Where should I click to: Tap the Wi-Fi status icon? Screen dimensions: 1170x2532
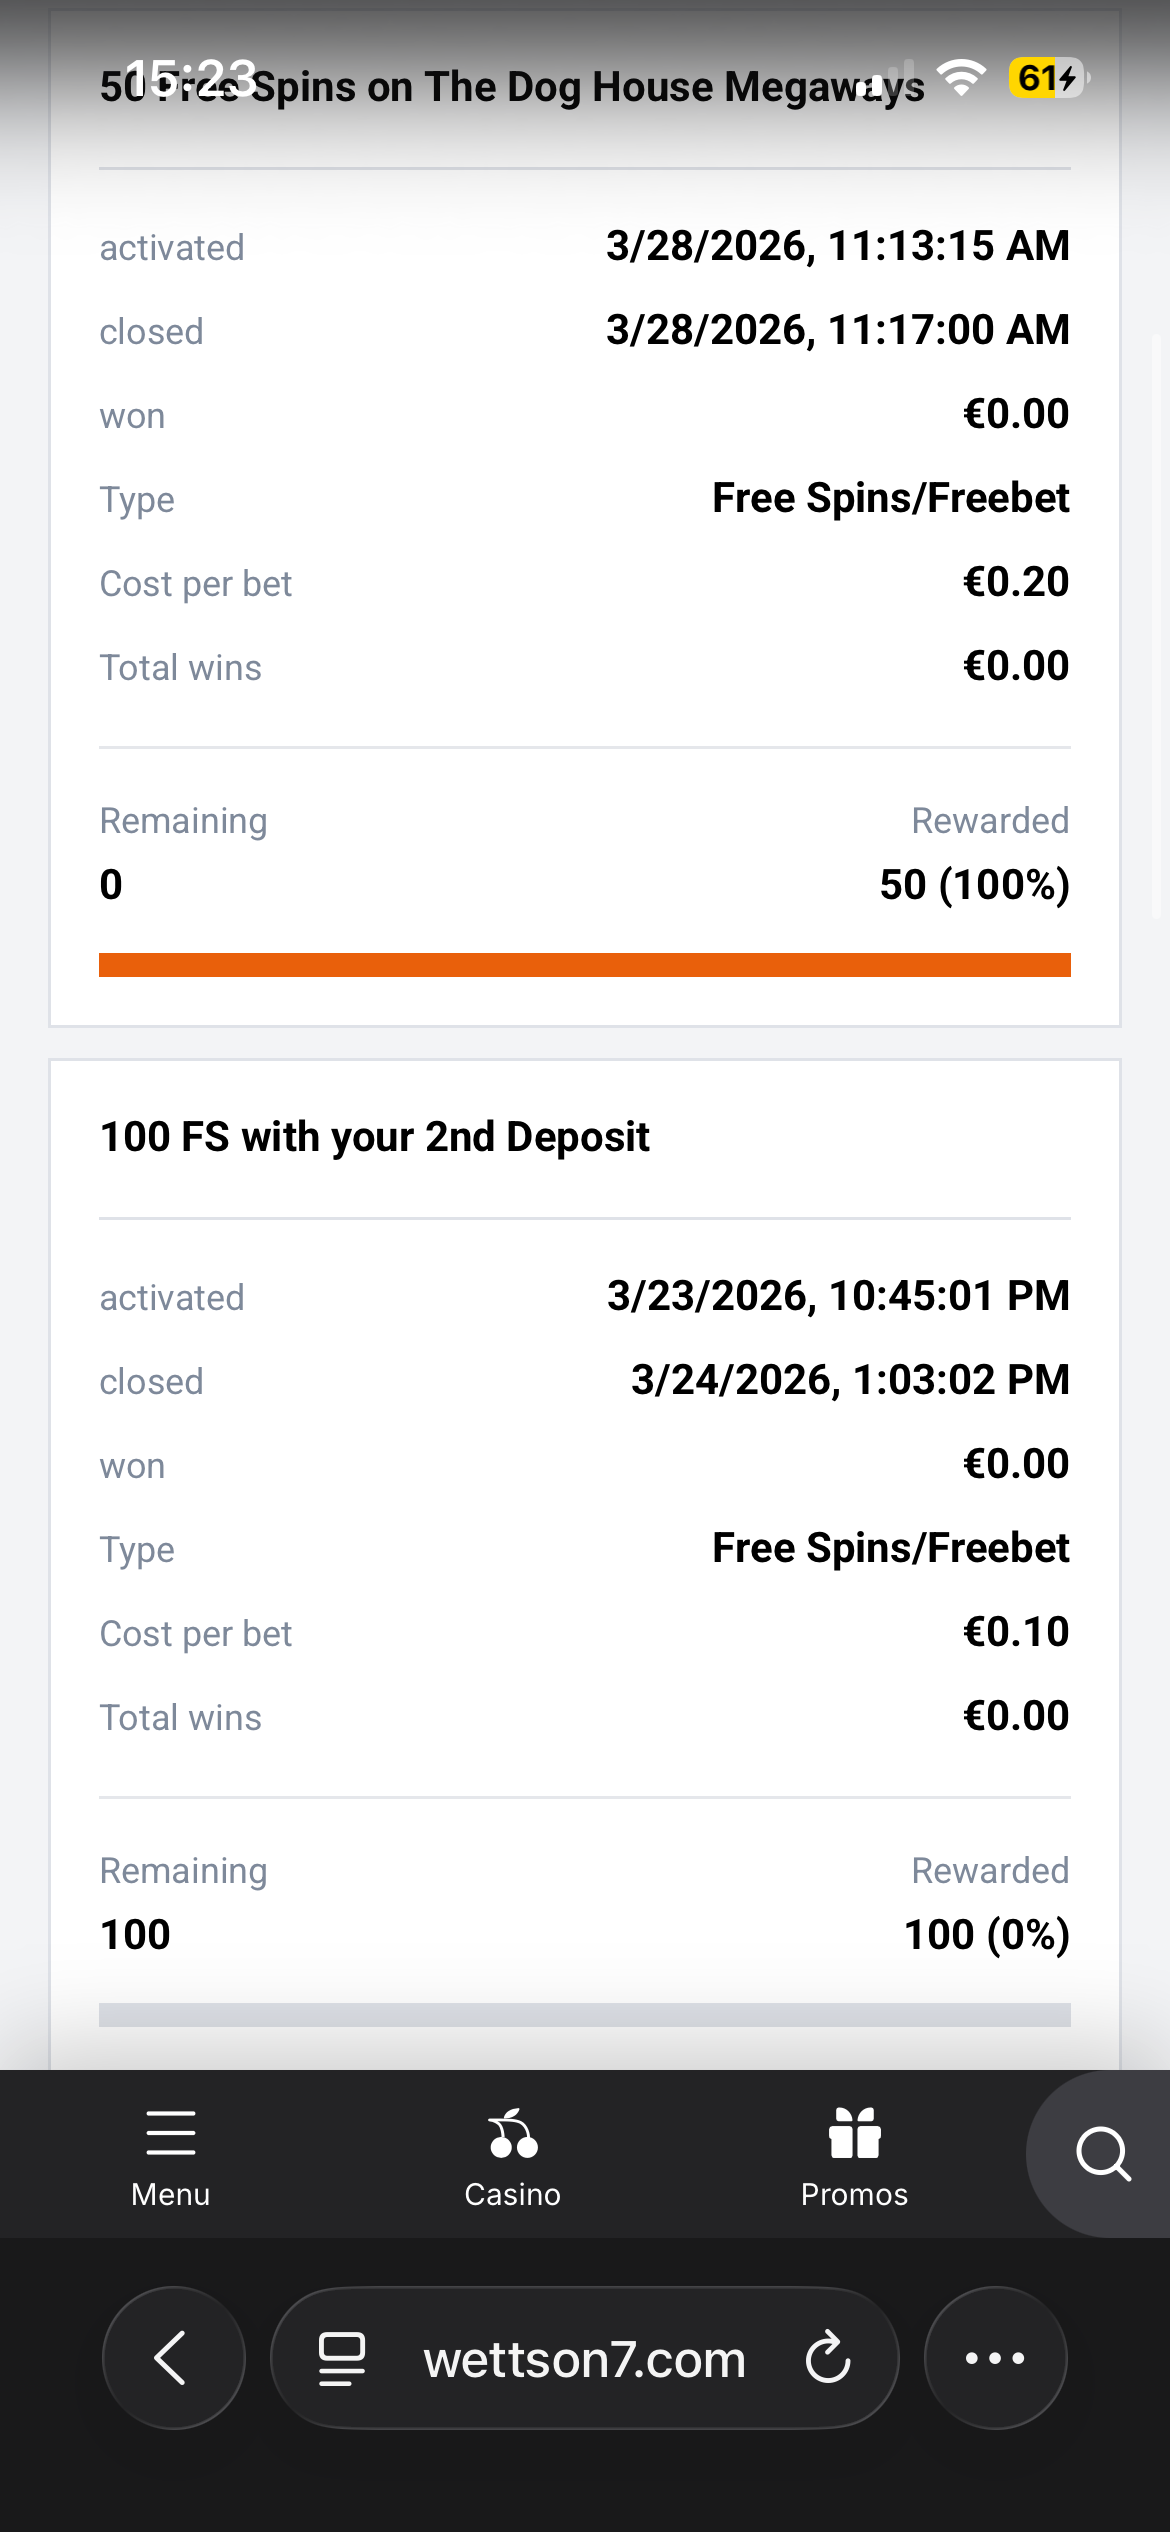tap(962, 77)
